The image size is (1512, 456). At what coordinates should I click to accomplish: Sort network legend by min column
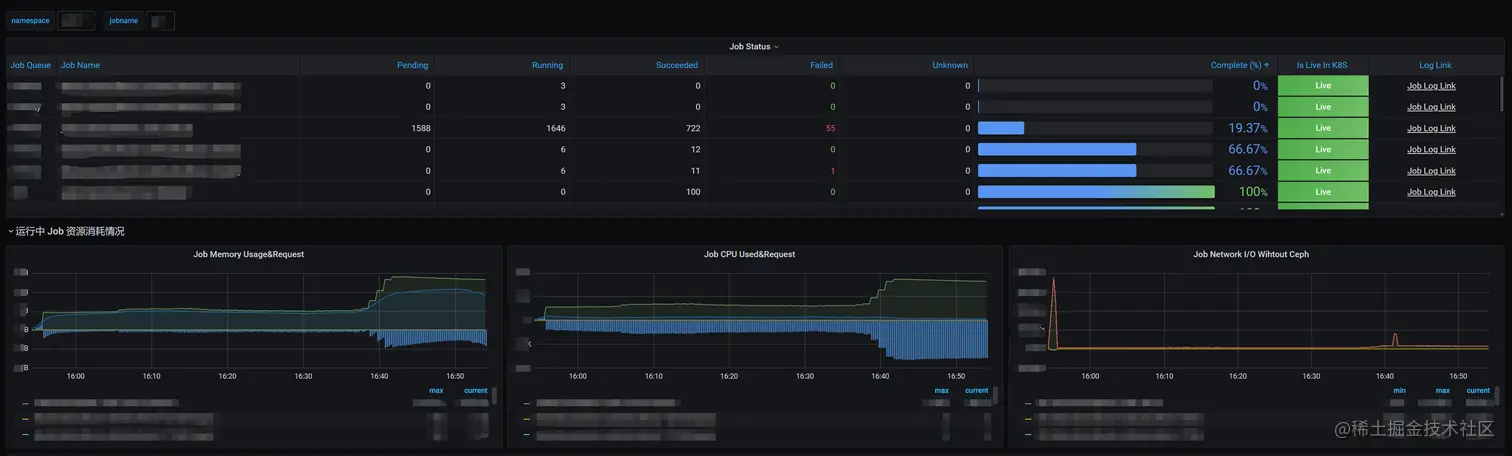tap(1399, 391)
